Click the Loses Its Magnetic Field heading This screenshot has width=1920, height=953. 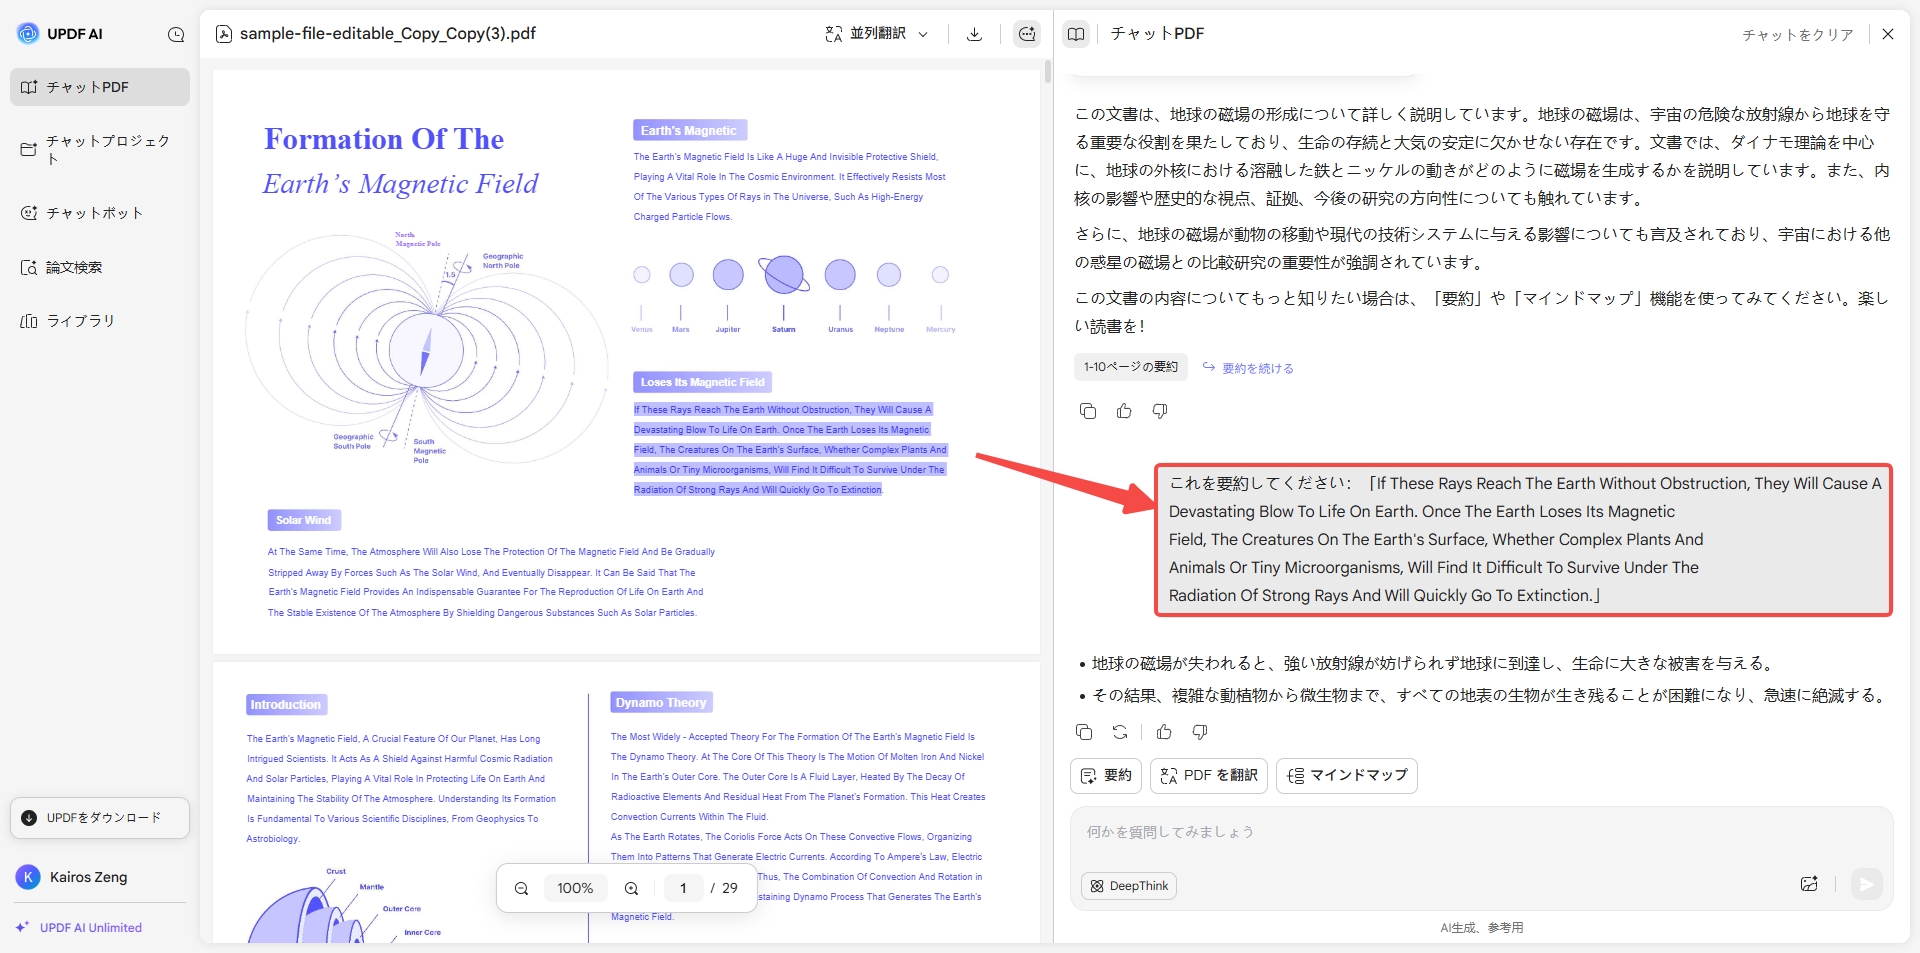click(702, 382)
